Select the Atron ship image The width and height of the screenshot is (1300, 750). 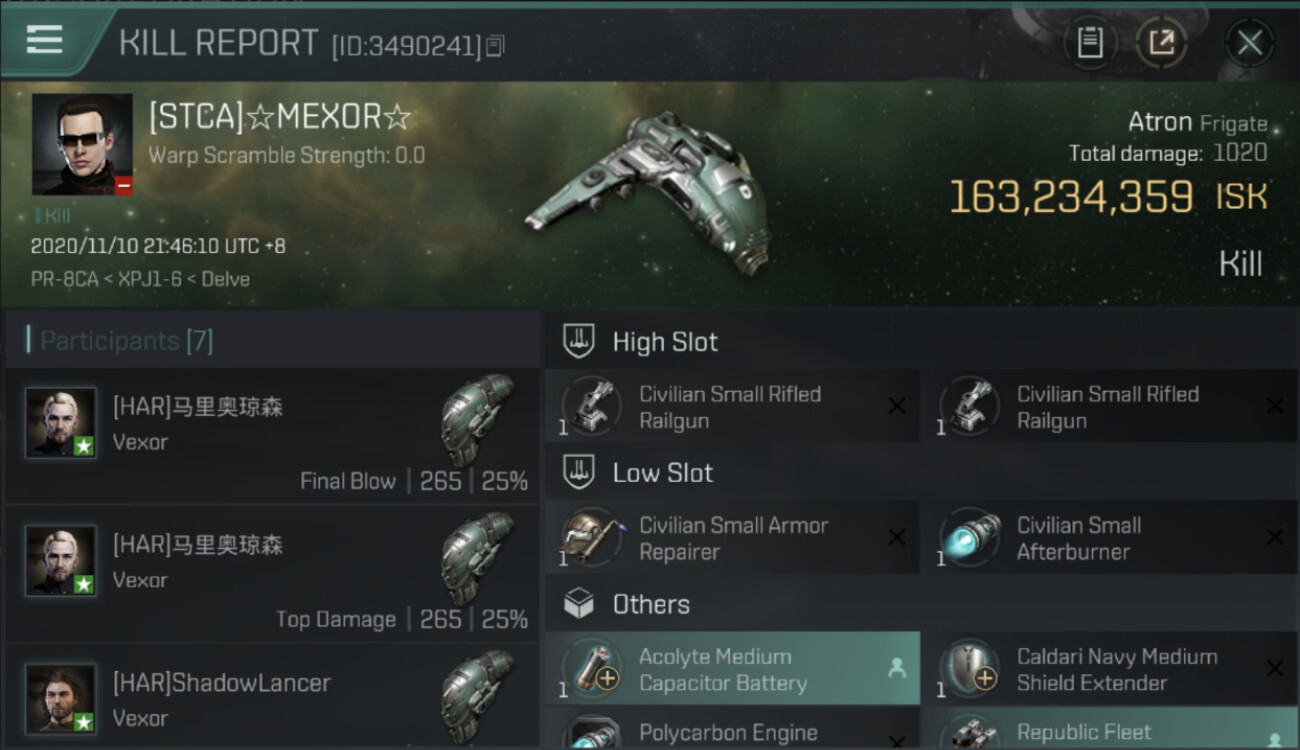tap(648, 192)
